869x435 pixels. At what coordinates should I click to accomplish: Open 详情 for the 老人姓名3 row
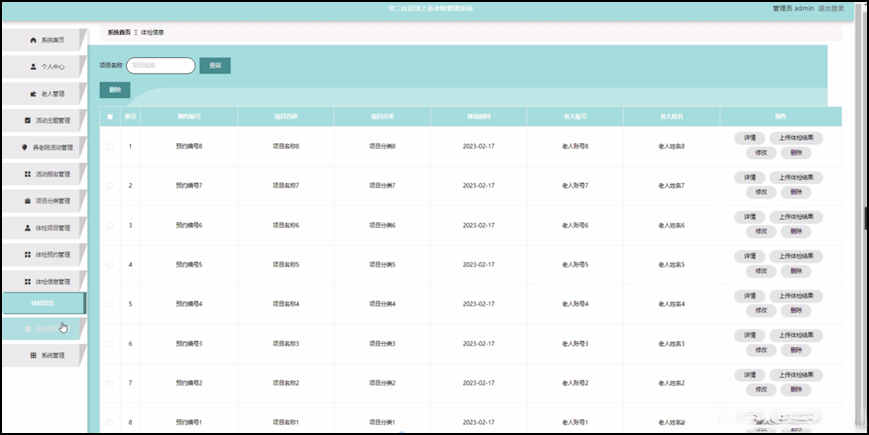click(749, 335)
